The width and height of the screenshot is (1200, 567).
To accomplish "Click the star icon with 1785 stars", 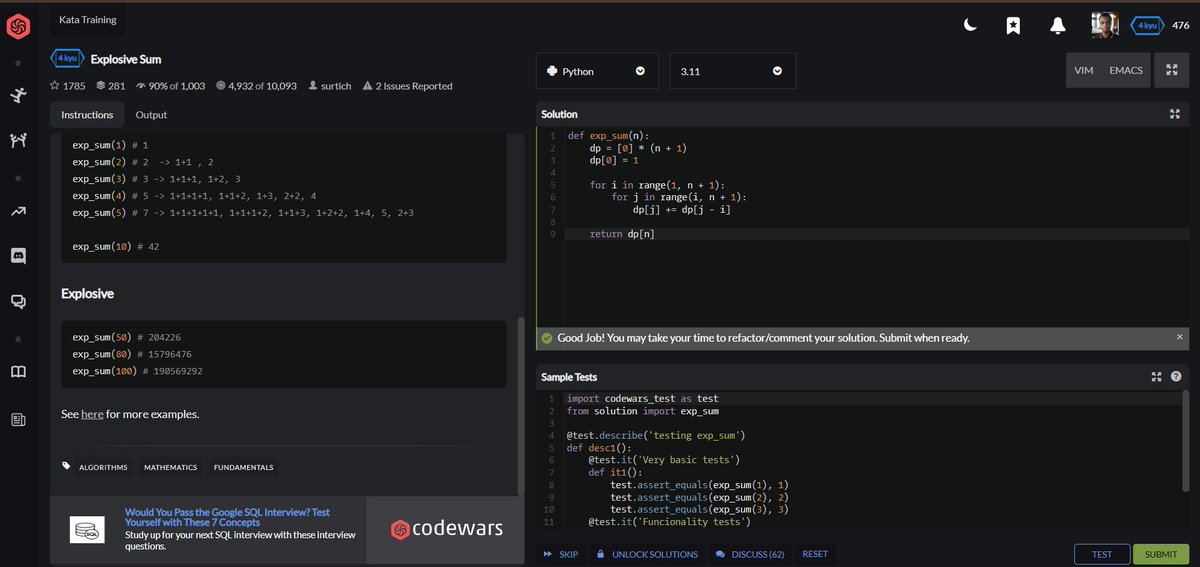I will coord(68,86).
